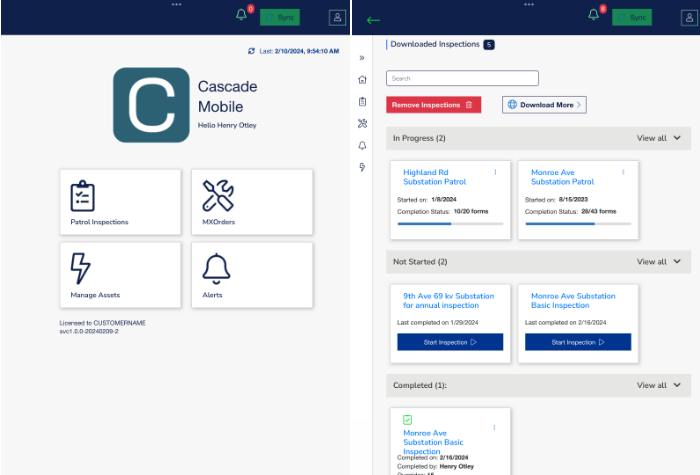Expand the sidebar with double chevron
This screenshot has height=475, width=700.
click(362, 58)
